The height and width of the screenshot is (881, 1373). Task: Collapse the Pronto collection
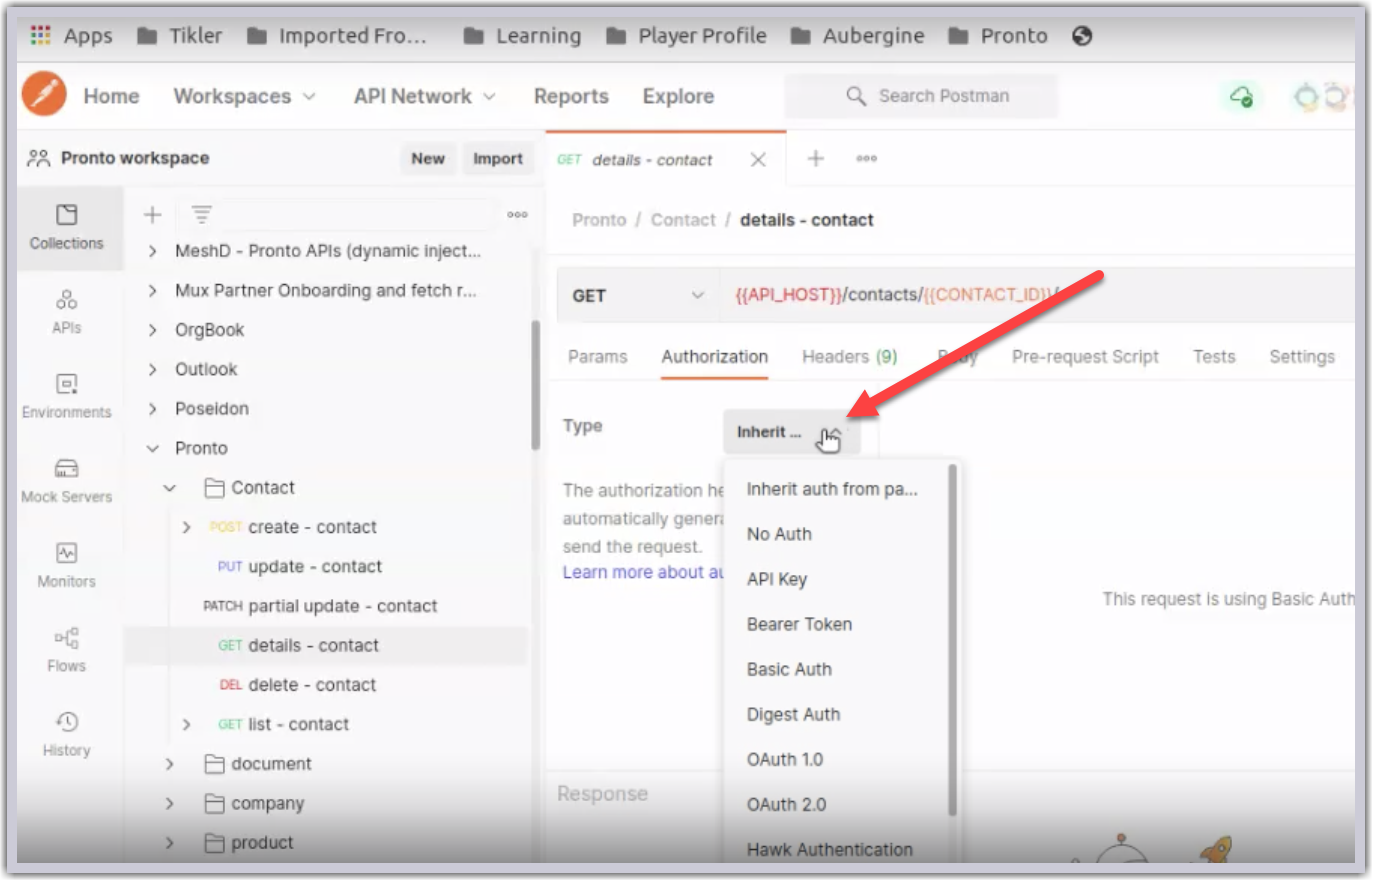click(152, 448)
